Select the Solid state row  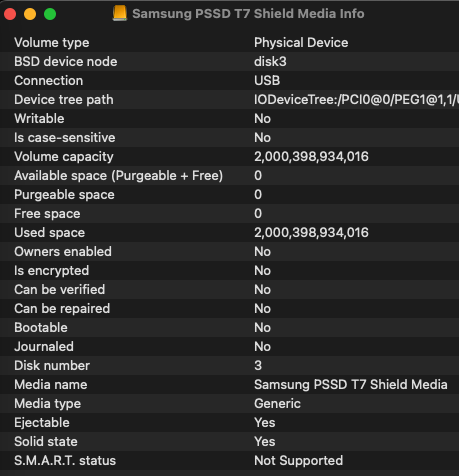[229, 442]
